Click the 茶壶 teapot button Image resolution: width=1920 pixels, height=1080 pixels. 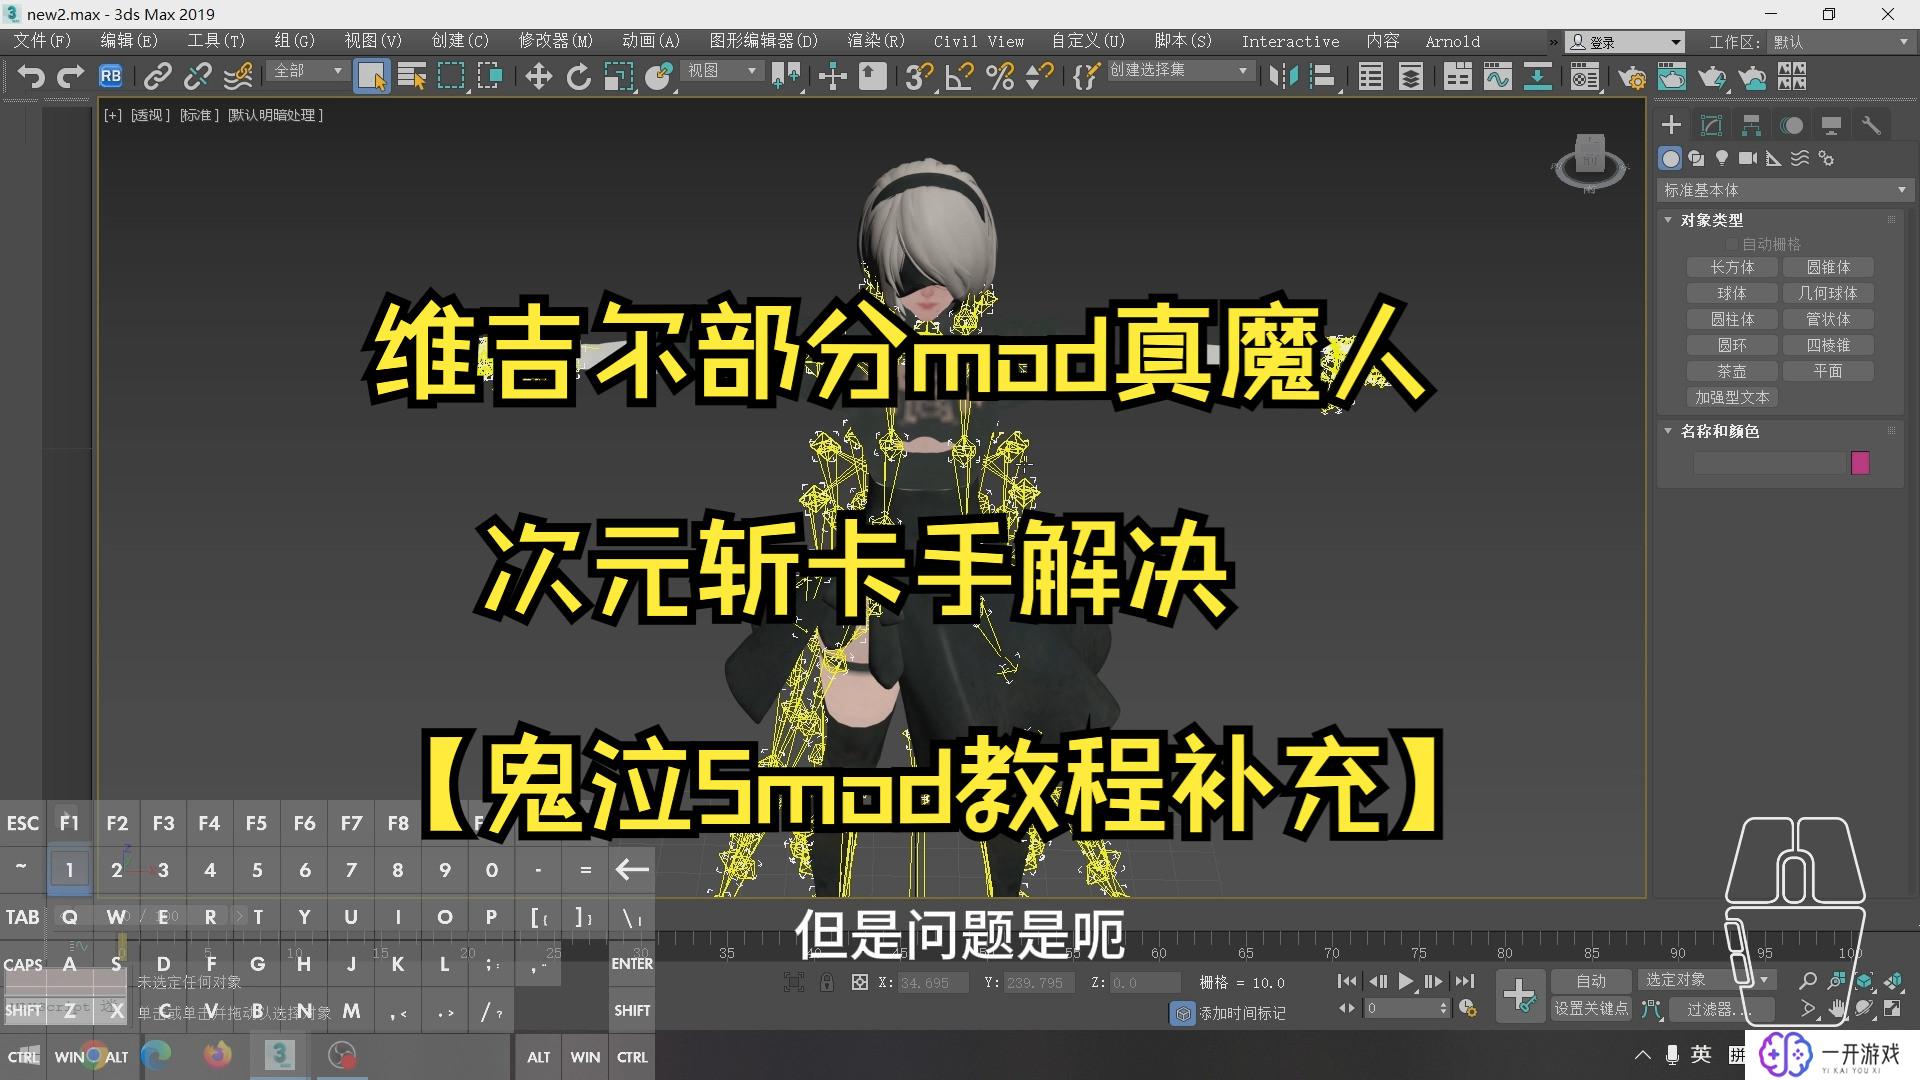(1732, 371)
